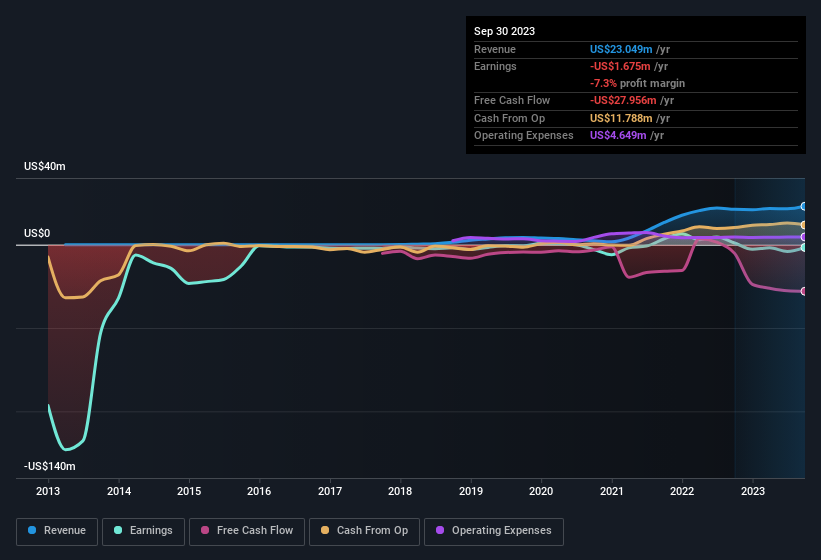Image resolution: width=821 pixels, height=560 pixels.
Task: Click the 2015 x-axis label
Action: pyautogui.click(x=189, y=491)
